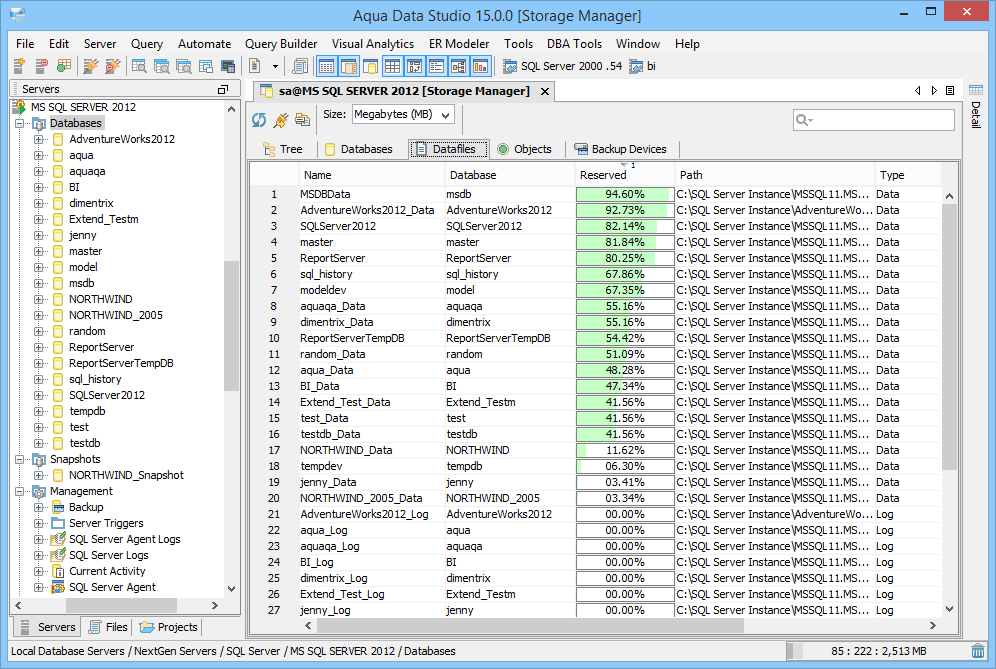Collapse the Snapshots tree node

pos(20,459)
